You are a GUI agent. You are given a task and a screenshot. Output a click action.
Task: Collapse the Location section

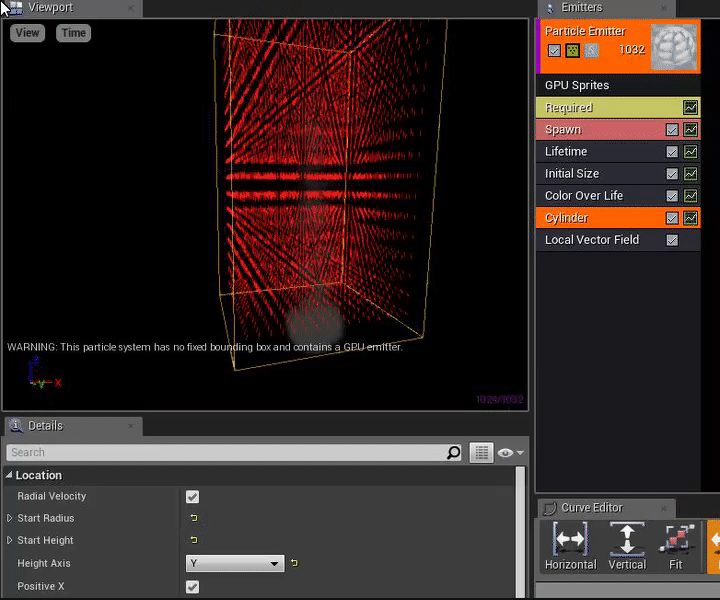[x=10, y=476]
